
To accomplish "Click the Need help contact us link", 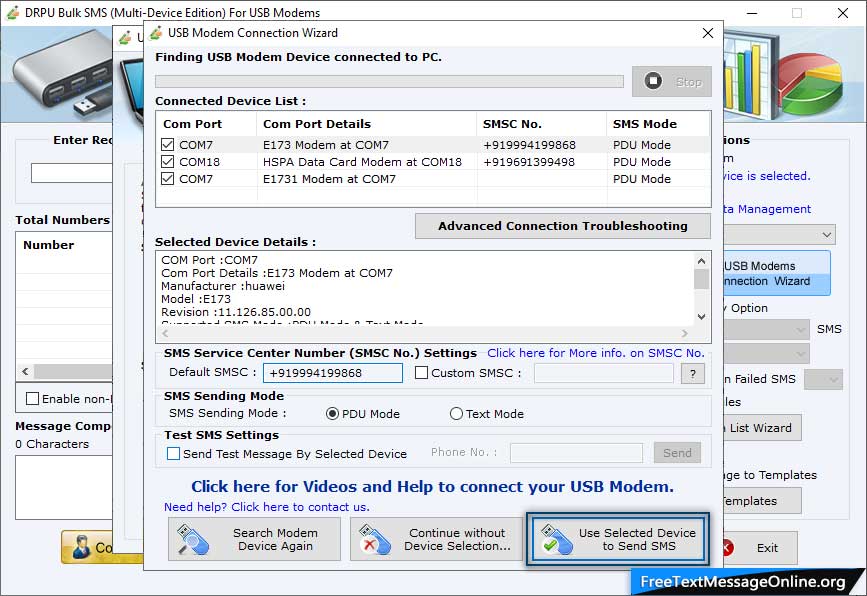I will click(x=267, y=507).
